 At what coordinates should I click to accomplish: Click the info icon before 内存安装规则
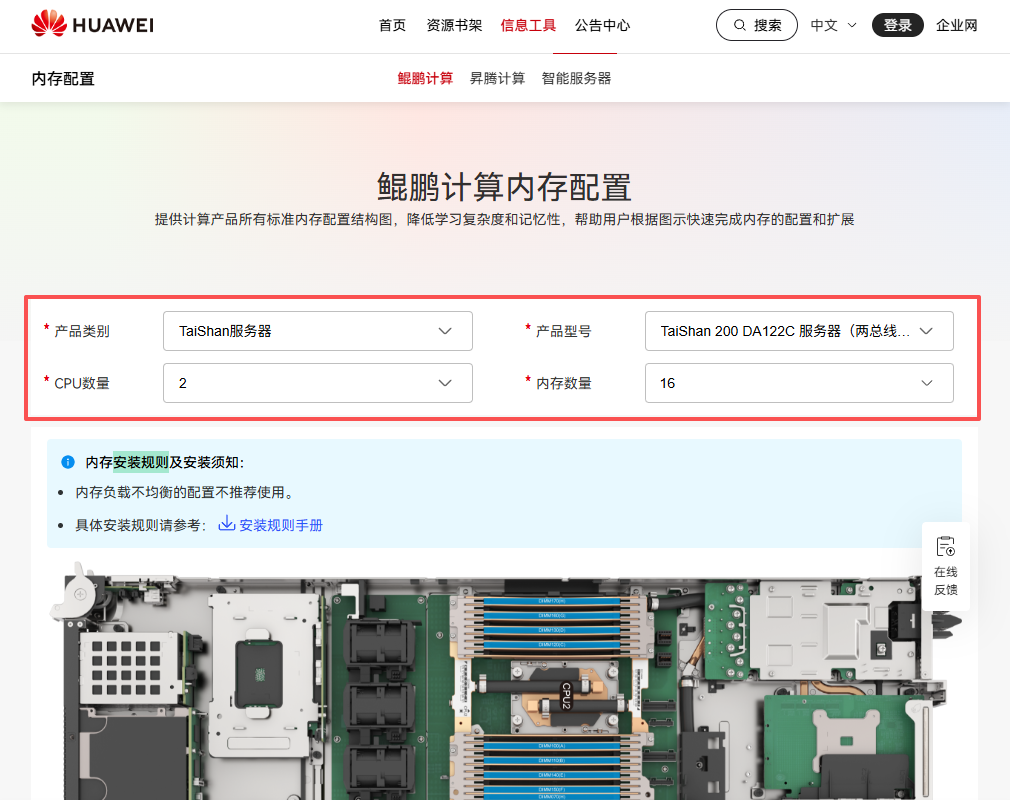(66, 461)
